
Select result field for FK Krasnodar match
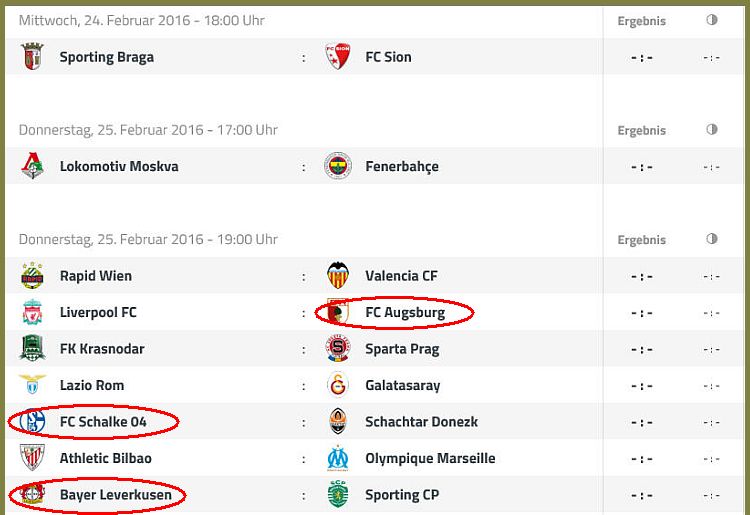(x=642, y=350)
